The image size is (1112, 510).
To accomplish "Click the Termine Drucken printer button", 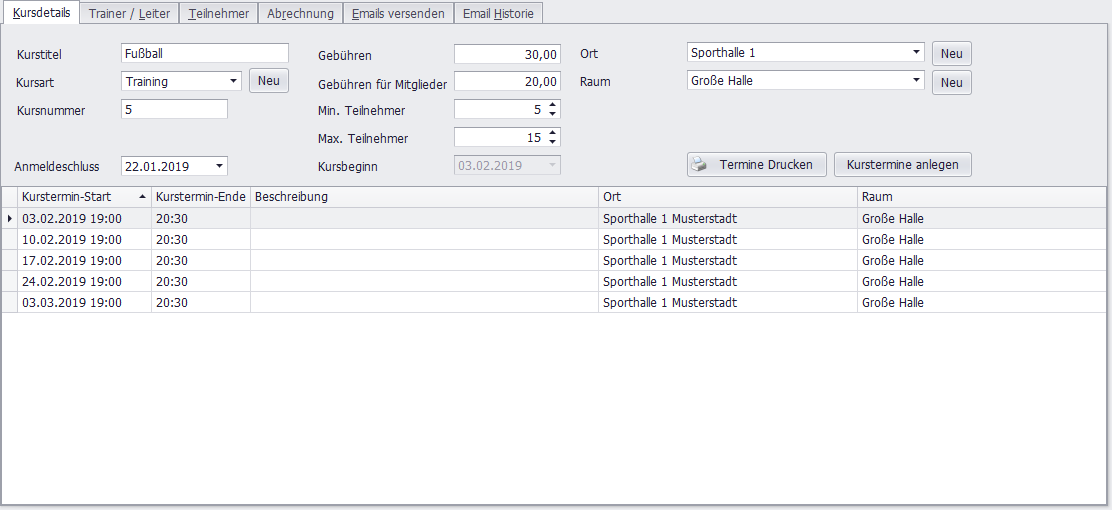I will coord(757,165).
